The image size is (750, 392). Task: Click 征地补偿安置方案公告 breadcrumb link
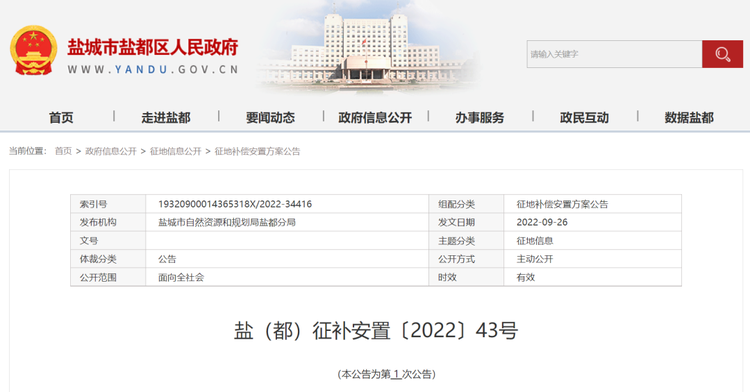click(x=257, y=152)
